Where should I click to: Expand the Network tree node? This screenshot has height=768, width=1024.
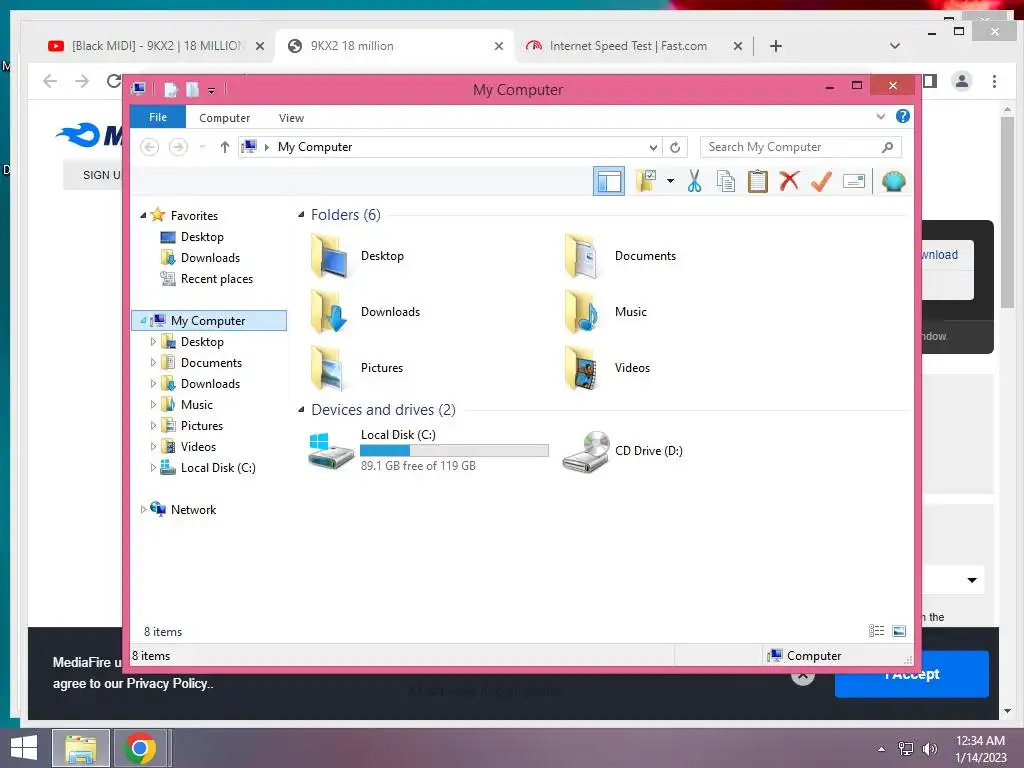pos(143,509)
